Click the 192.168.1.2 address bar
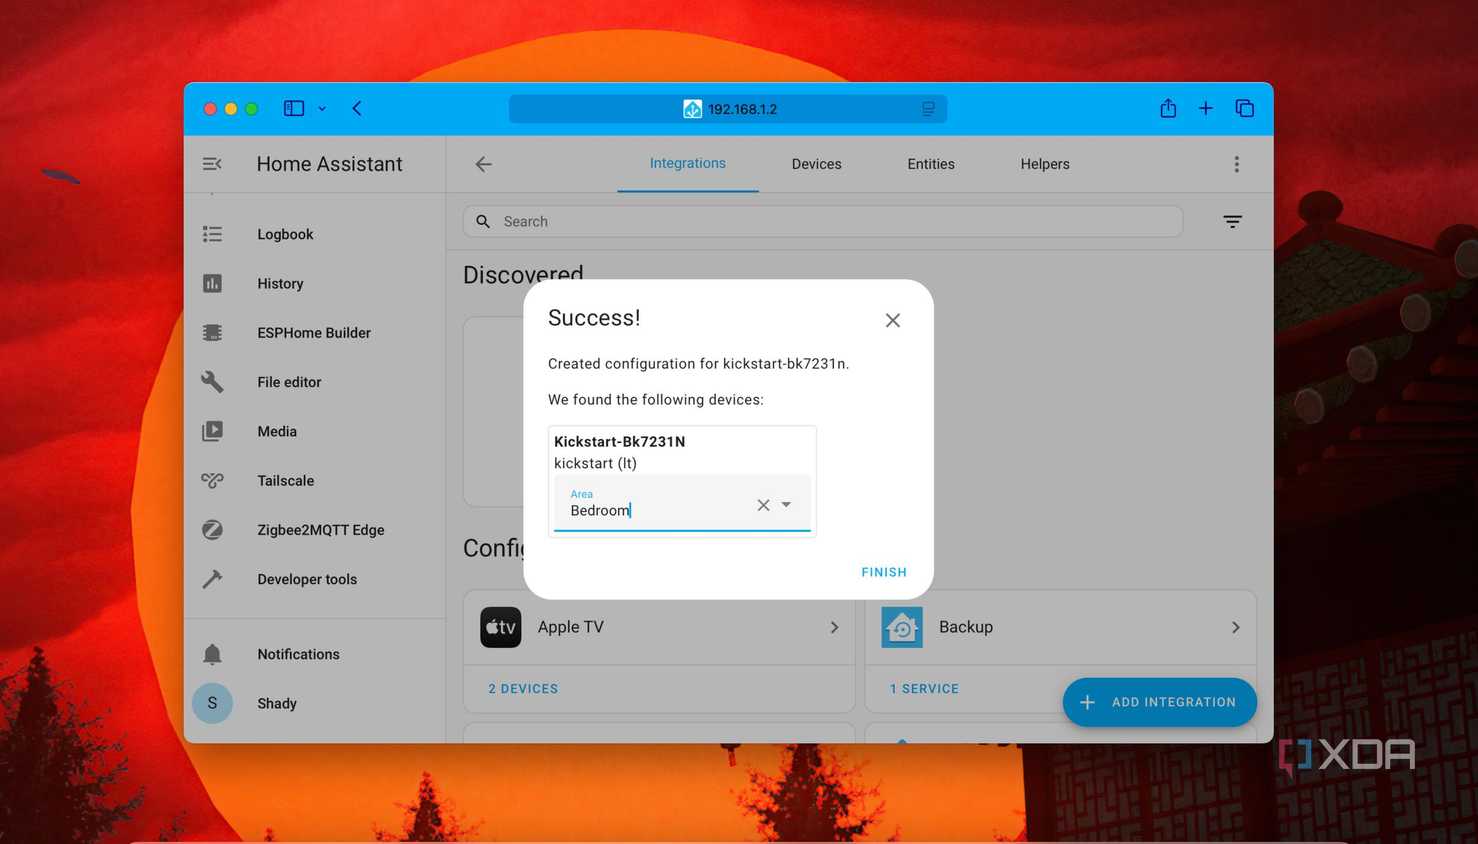This screenshot has height=844, width=1478. [x=728, y=109]
